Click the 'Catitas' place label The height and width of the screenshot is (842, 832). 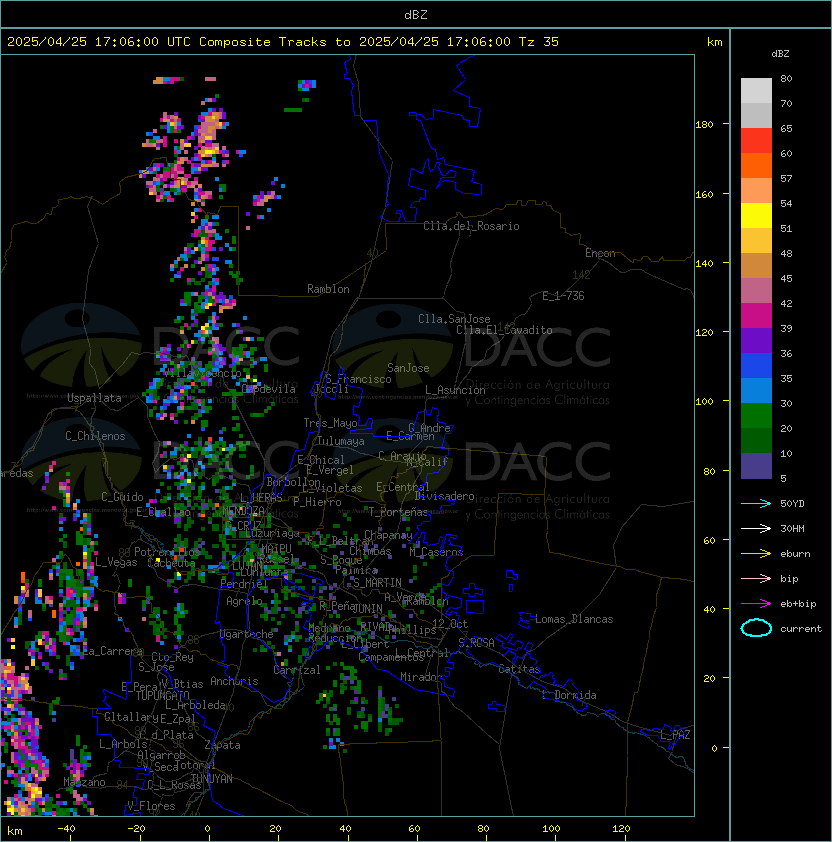click(x=519, y=669)
